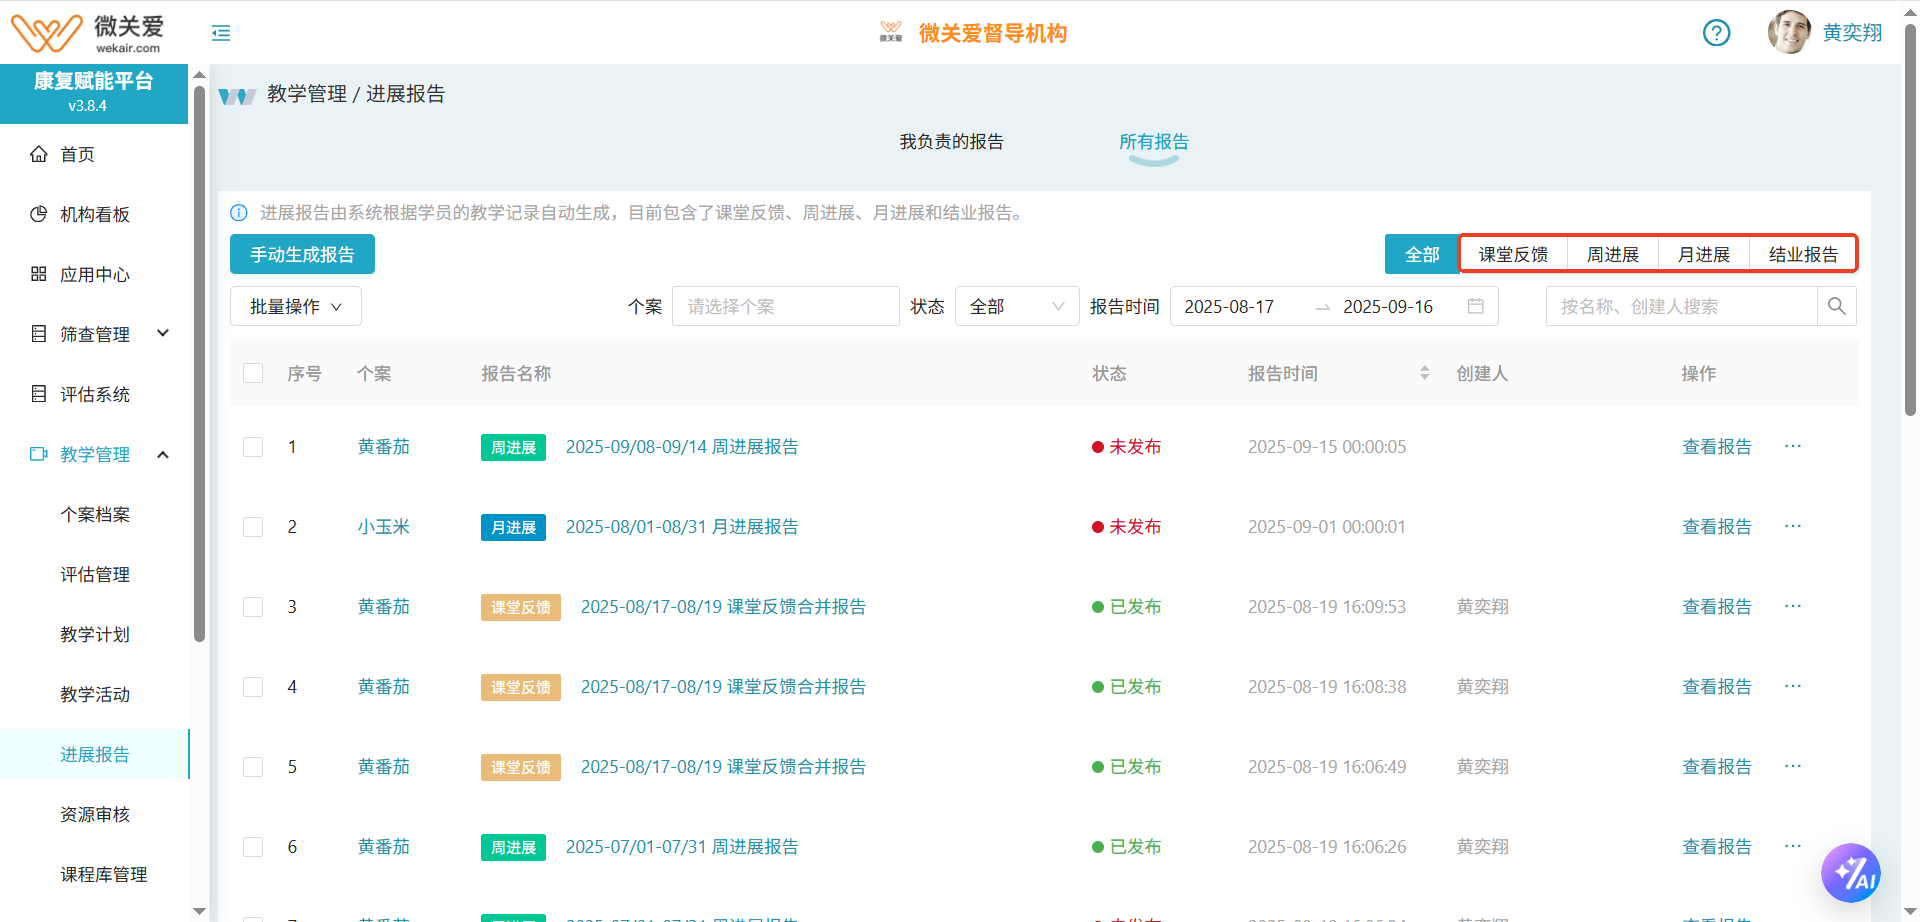Switch to the 我负责的报告 tab
This screenshot has width=1920, height=922.
(x=951, y=142)
